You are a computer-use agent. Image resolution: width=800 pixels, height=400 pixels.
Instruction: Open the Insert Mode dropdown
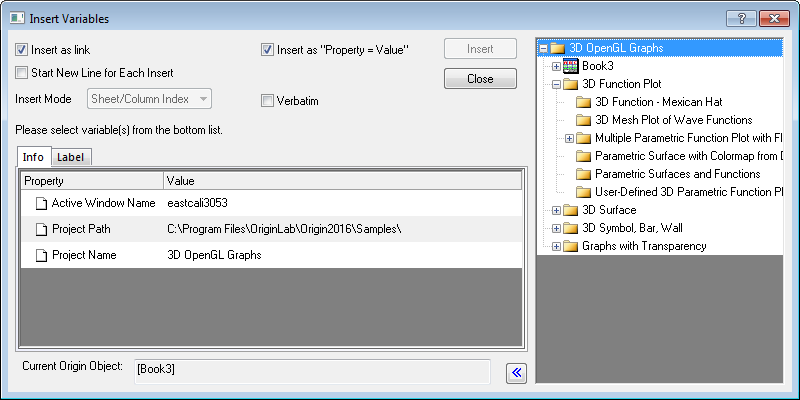point(150,98)
